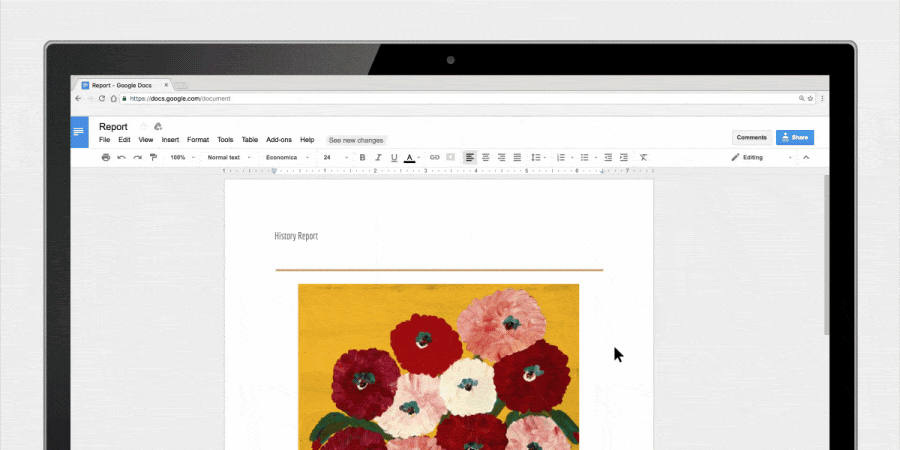
Task: Toggle bold formatting
Action: (362, 157)
